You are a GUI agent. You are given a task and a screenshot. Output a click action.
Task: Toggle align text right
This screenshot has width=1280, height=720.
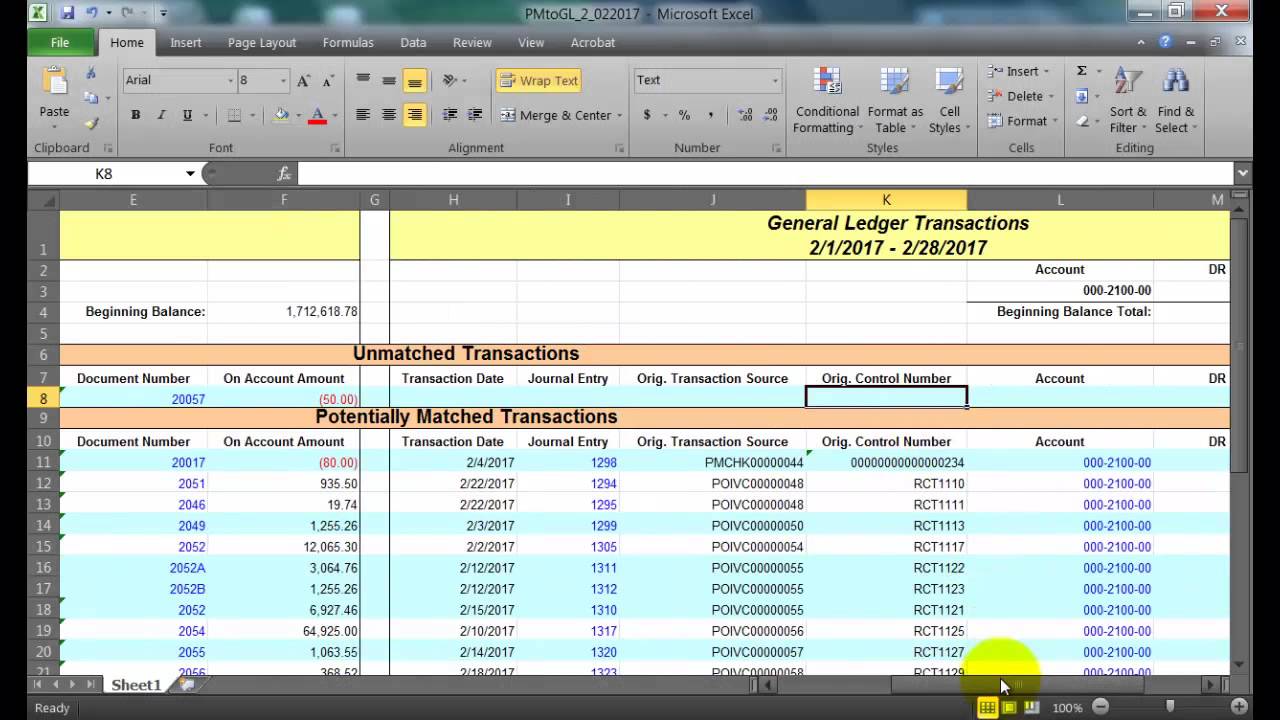(x=414, y=115)
